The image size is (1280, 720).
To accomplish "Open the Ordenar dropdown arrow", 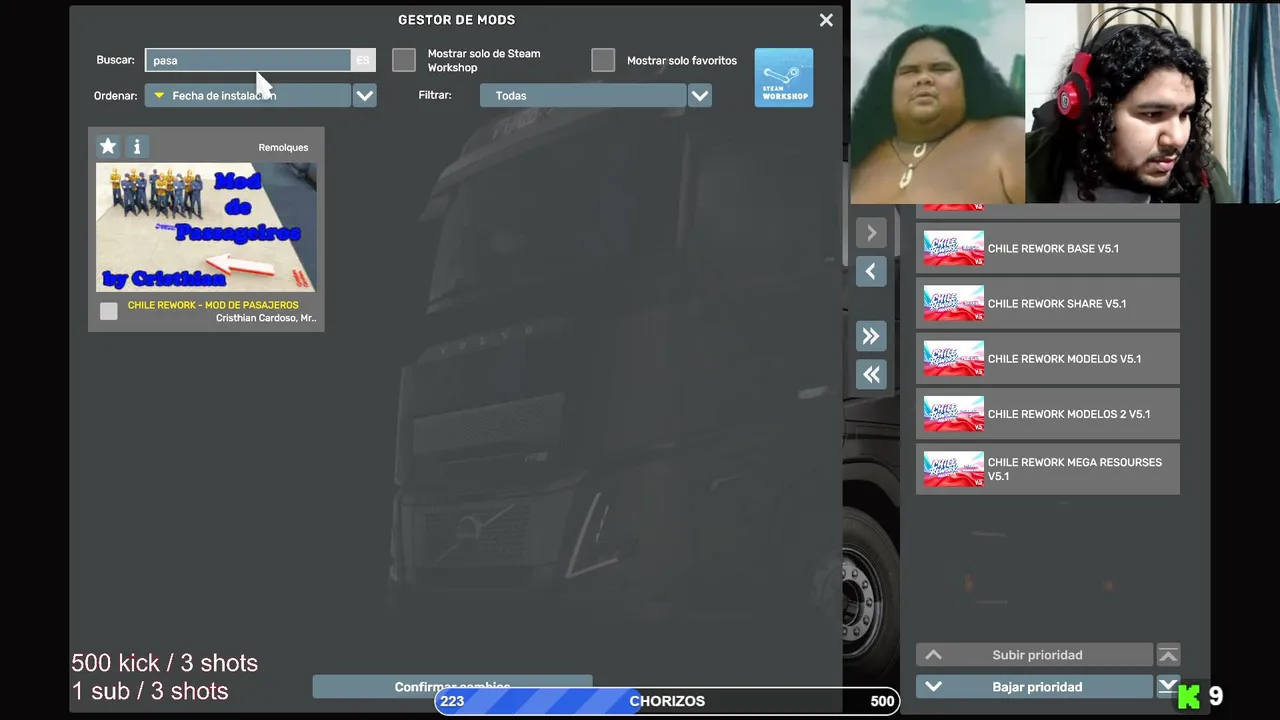I will (x=364, y=96).
